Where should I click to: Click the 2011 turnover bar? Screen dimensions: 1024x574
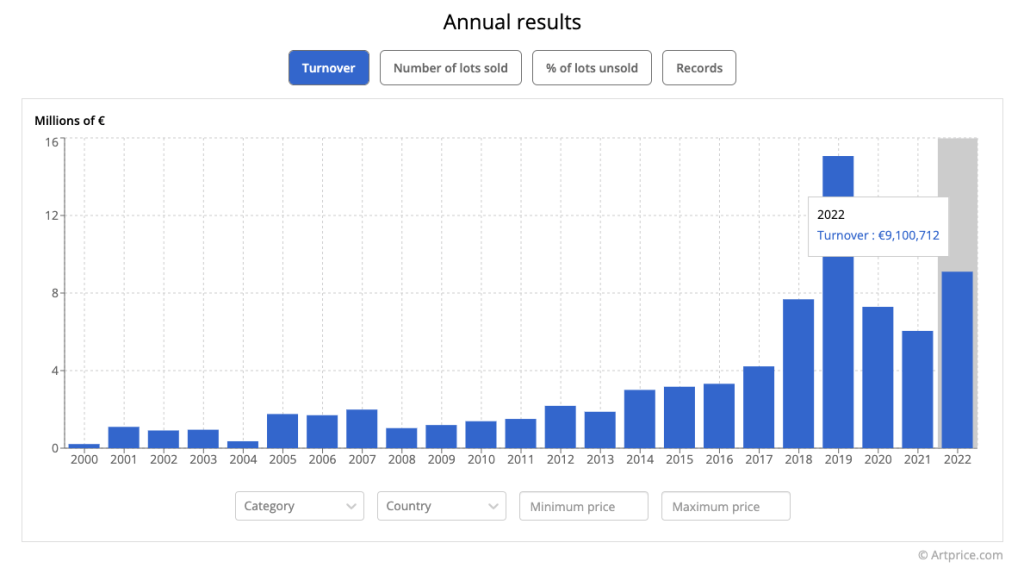pyautogui.click(x=520, y=434)
